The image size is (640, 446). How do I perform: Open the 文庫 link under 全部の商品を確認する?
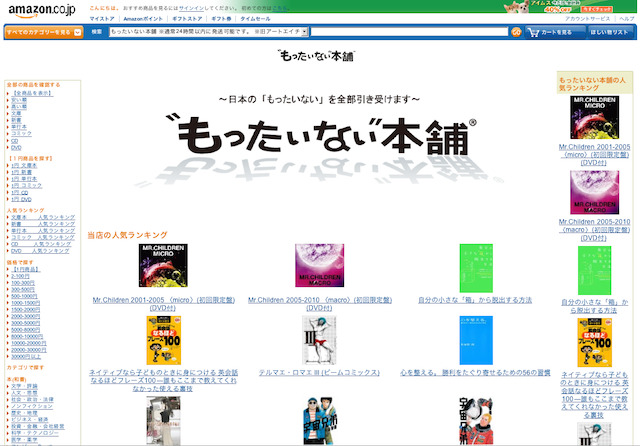coord(16,113)
